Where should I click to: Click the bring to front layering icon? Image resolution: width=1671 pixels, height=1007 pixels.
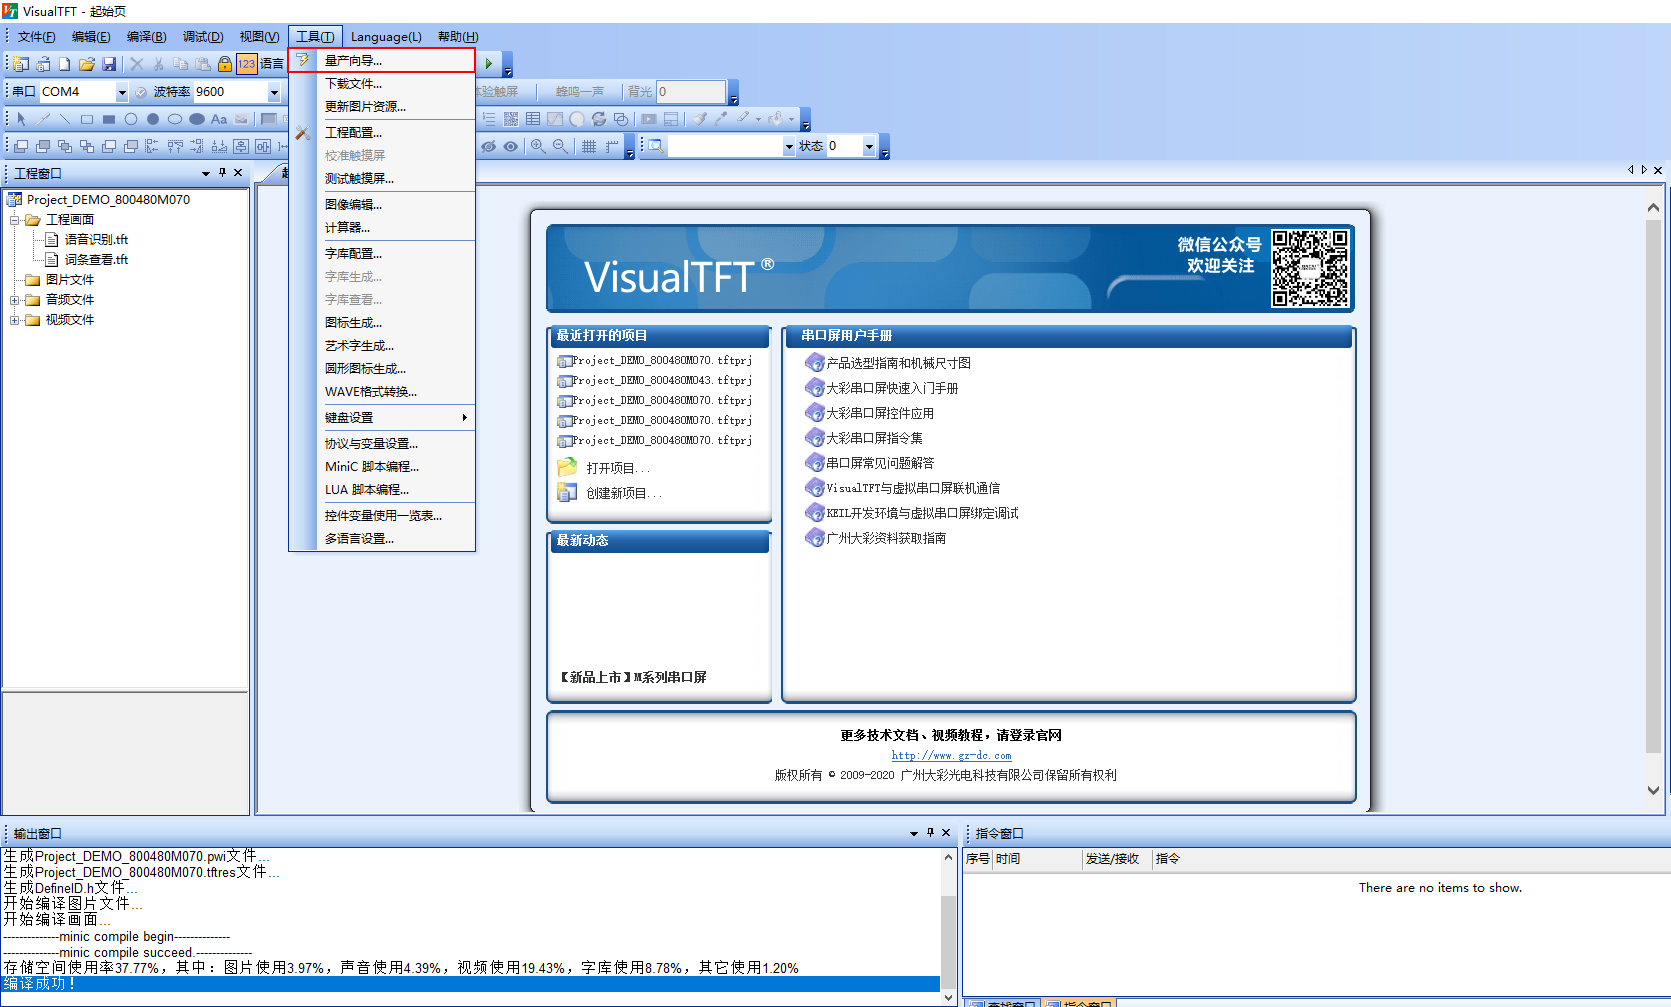[x=21, y=146]
